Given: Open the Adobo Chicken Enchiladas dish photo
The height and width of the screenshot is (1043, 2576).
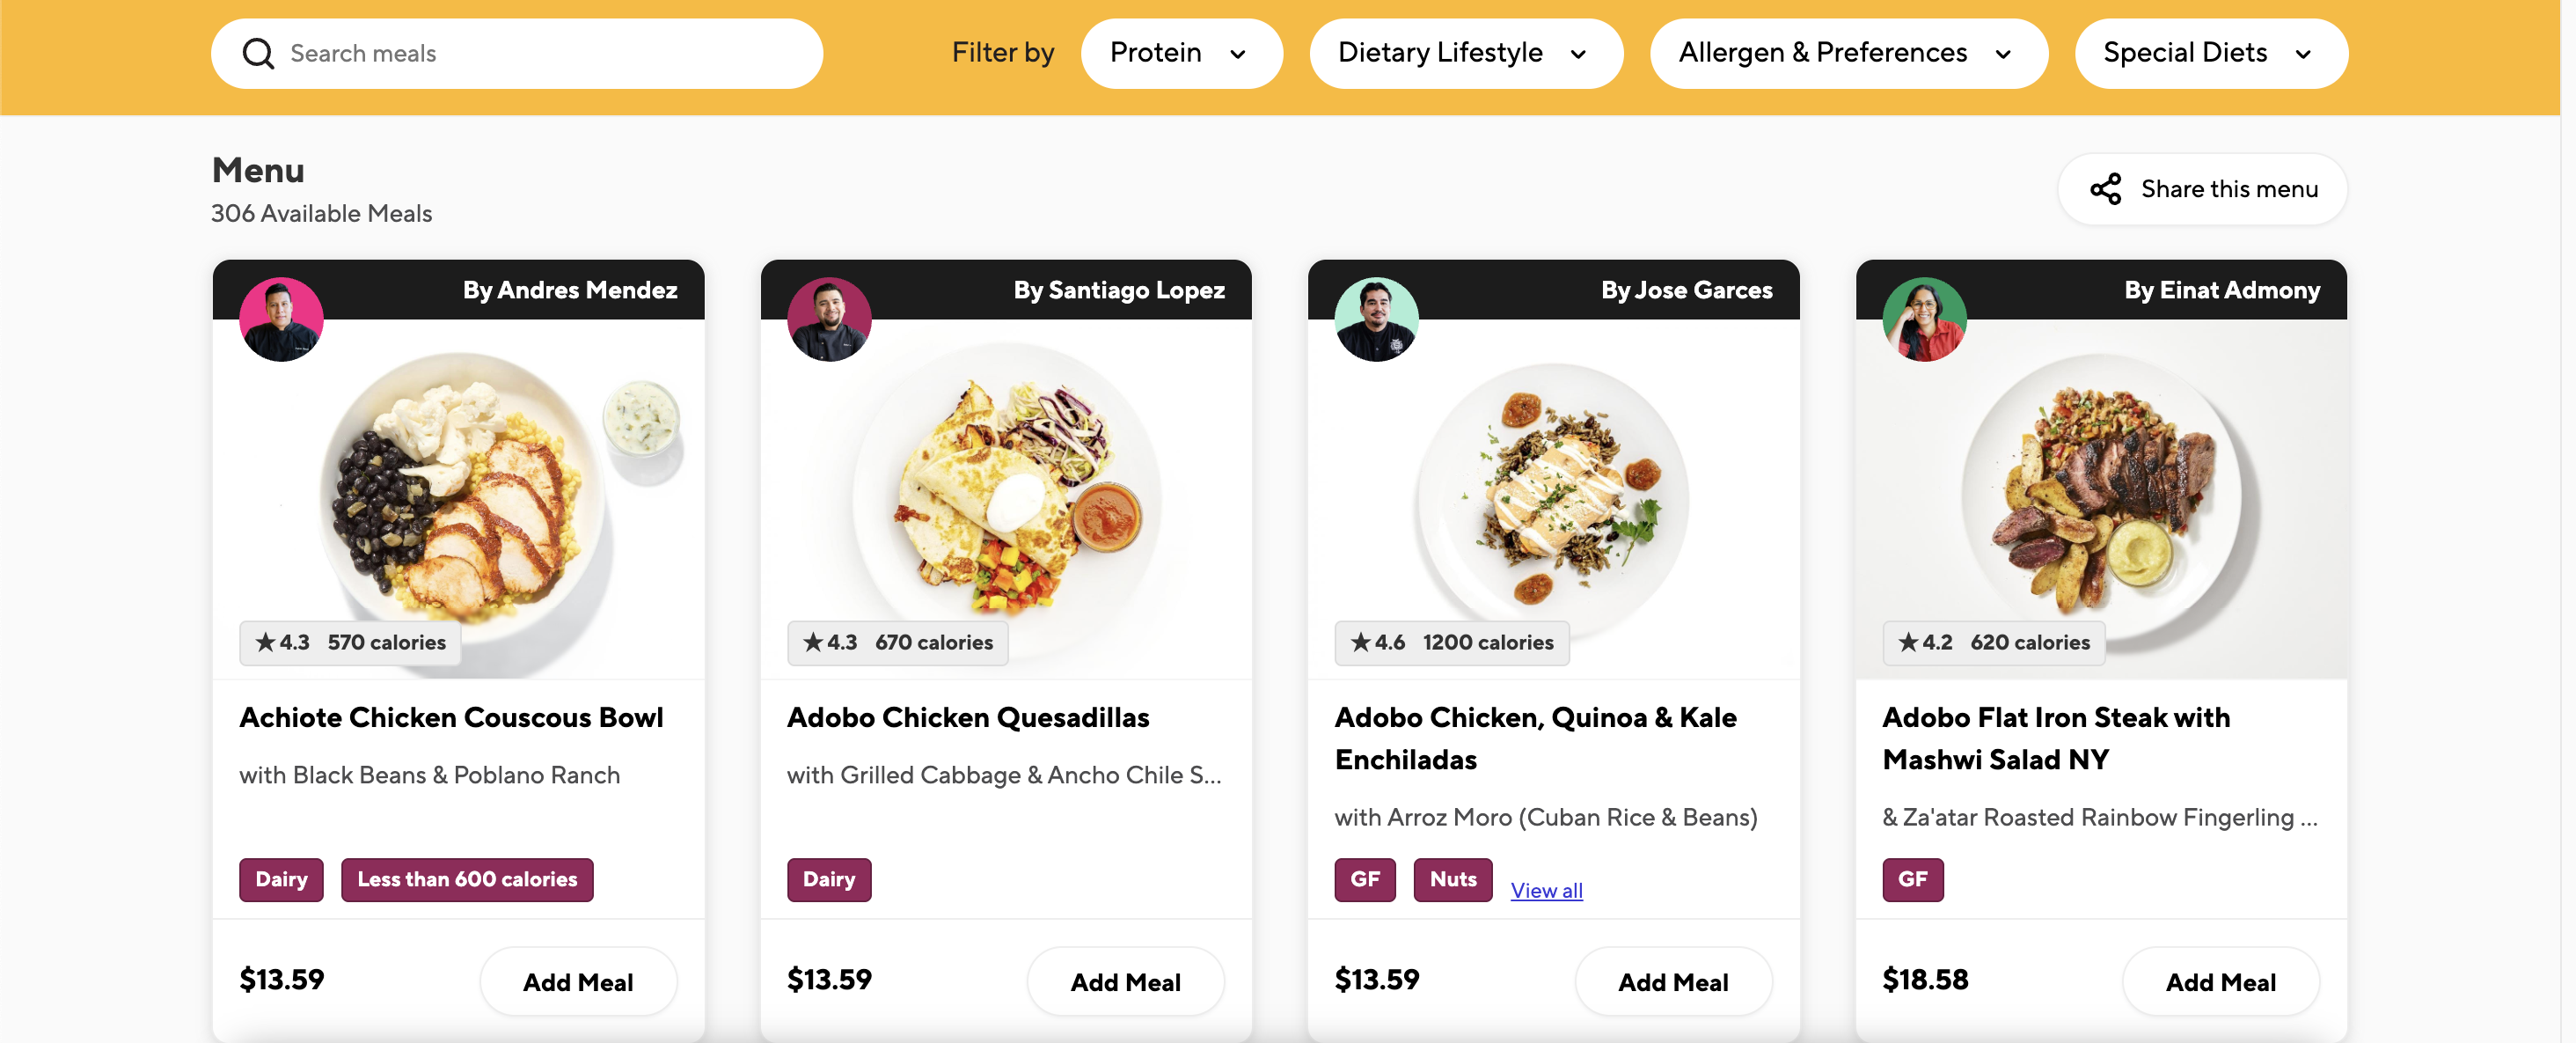Looking at the screenshot, I should [x=1553, y=490].
